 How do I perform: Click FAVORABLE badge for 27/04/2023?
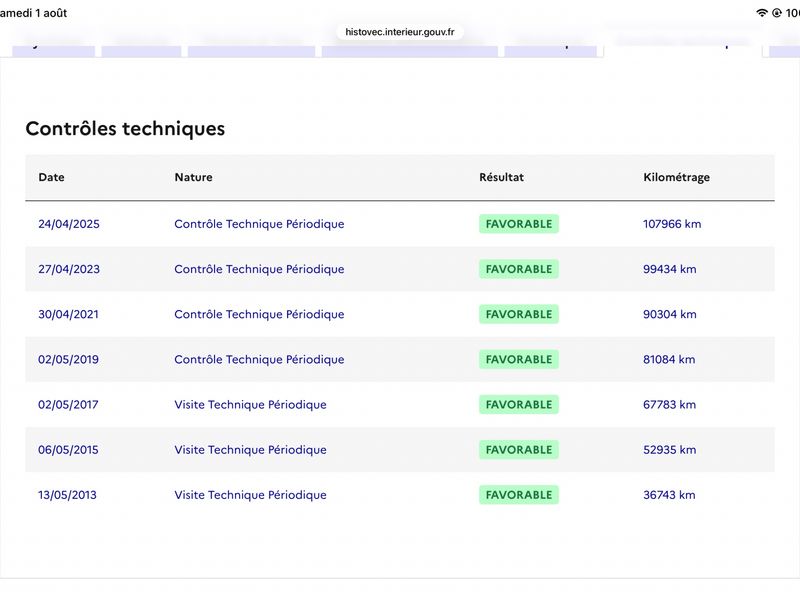coord(518,269)
